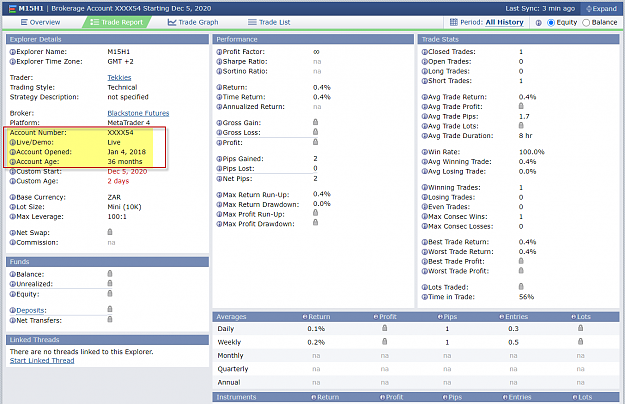Open the All History period dropdown
The image size is (625, 404).
click(504, 22)
